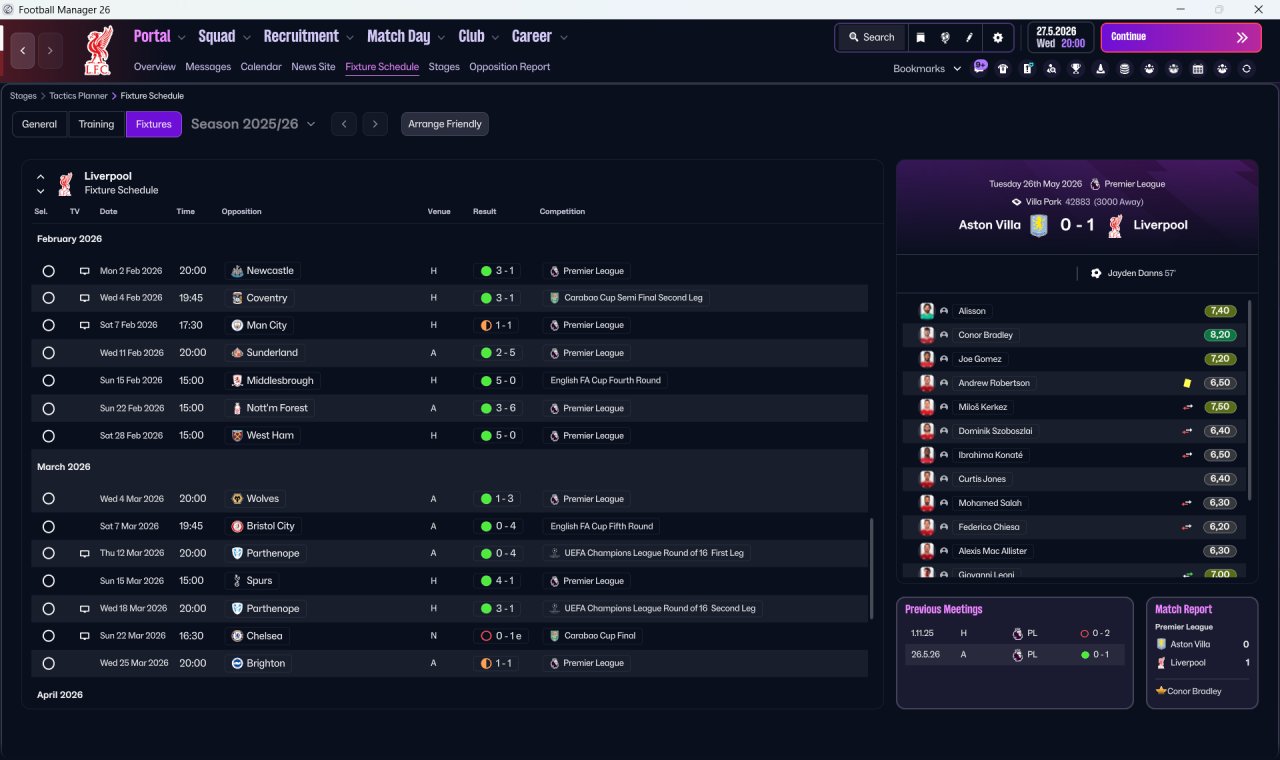1280x760 pixels.
Task: Click the pencil edit icon in top toolbar
Action: click(x=969, y=37)
